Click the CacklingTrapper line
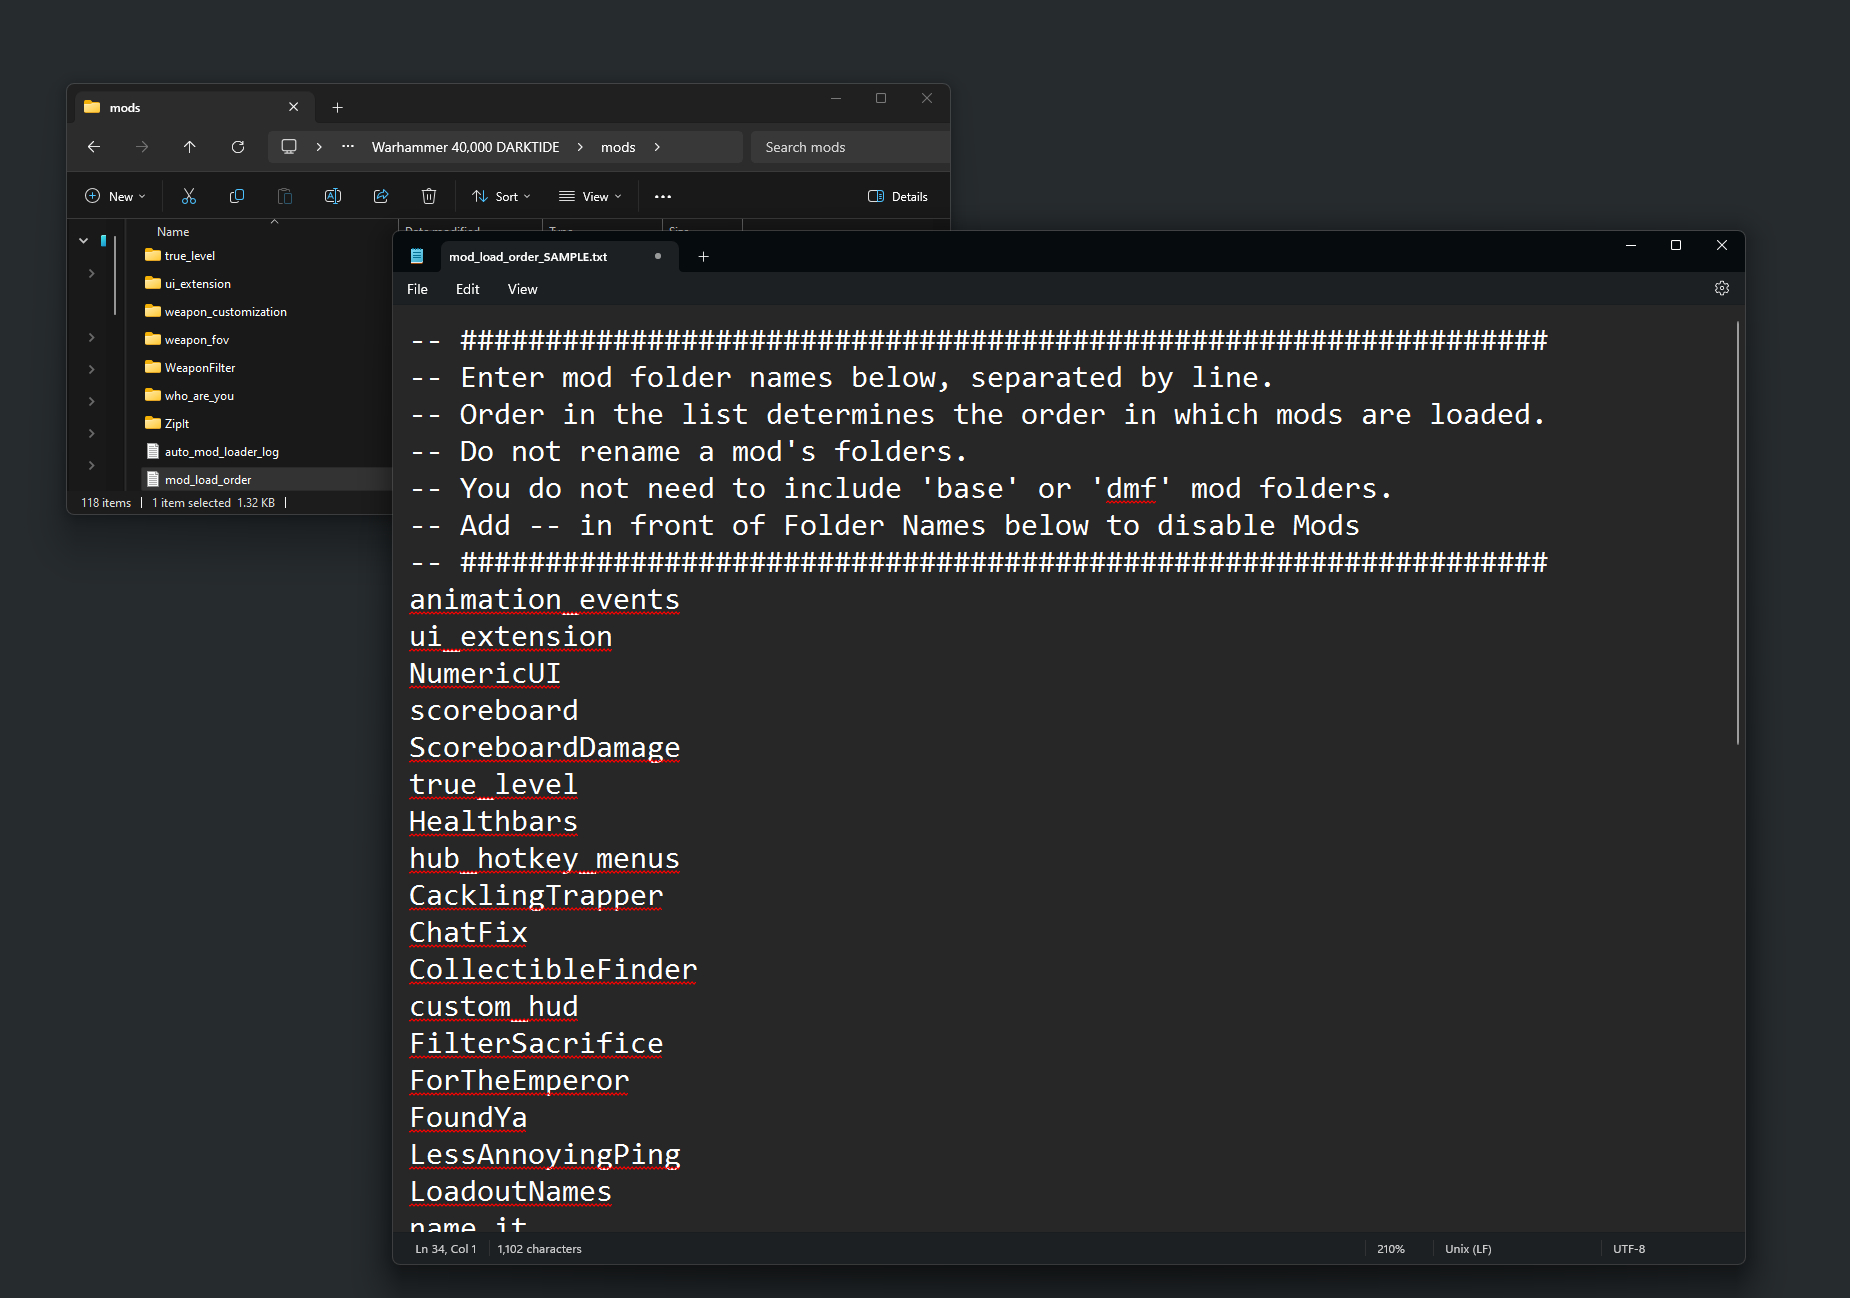 (x=537, y=896)
